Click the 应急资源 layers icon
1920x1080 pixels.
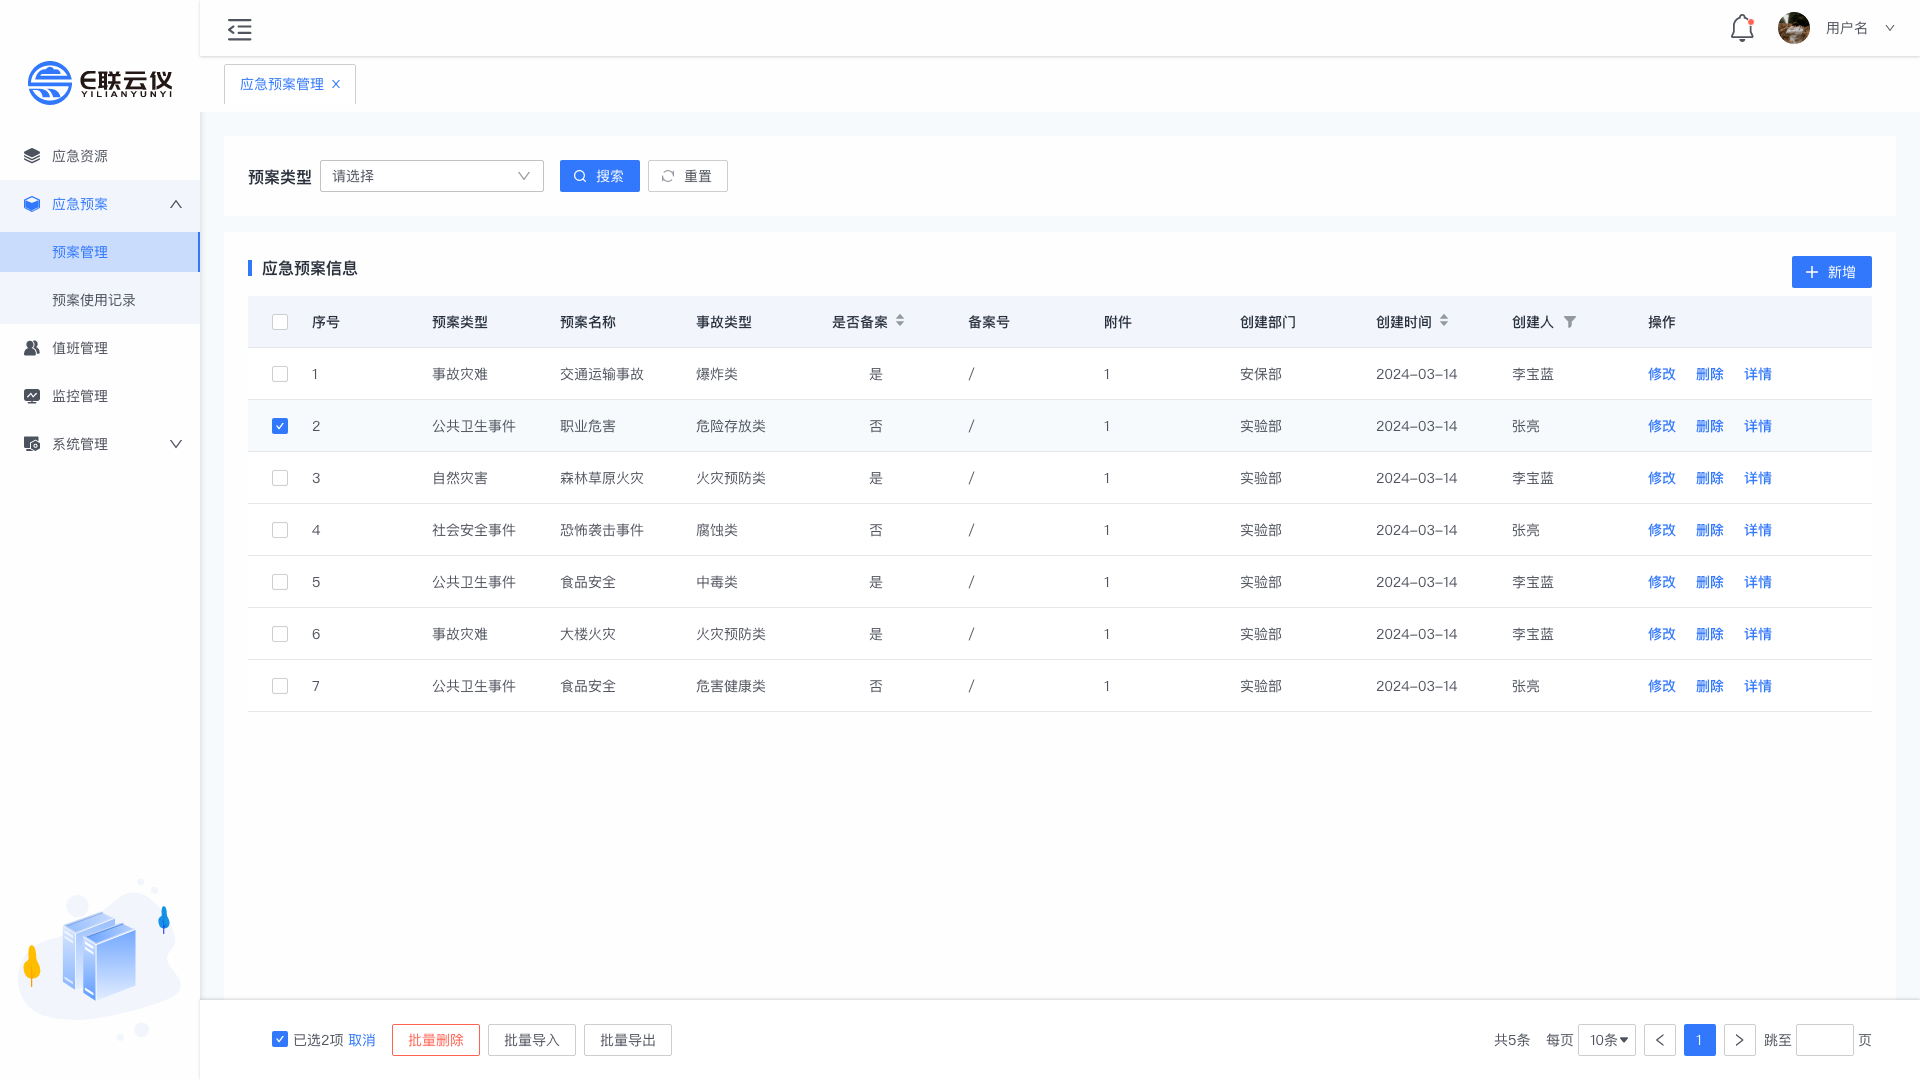[32, 156]
